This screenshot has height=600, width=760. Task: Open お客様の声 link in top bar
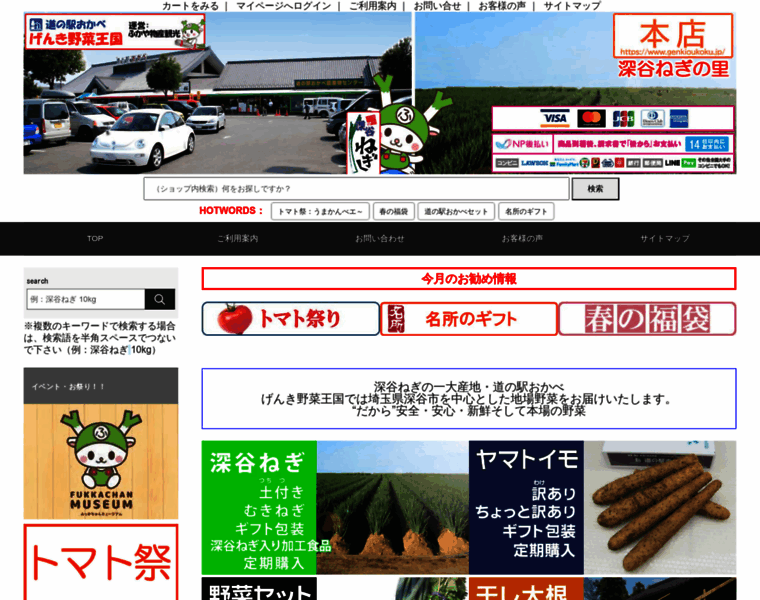tap(502, 6)
